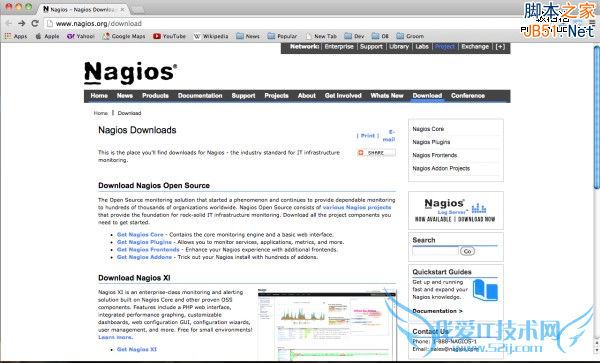Follow the various Nagios projects link

click(x=357, y=207)
